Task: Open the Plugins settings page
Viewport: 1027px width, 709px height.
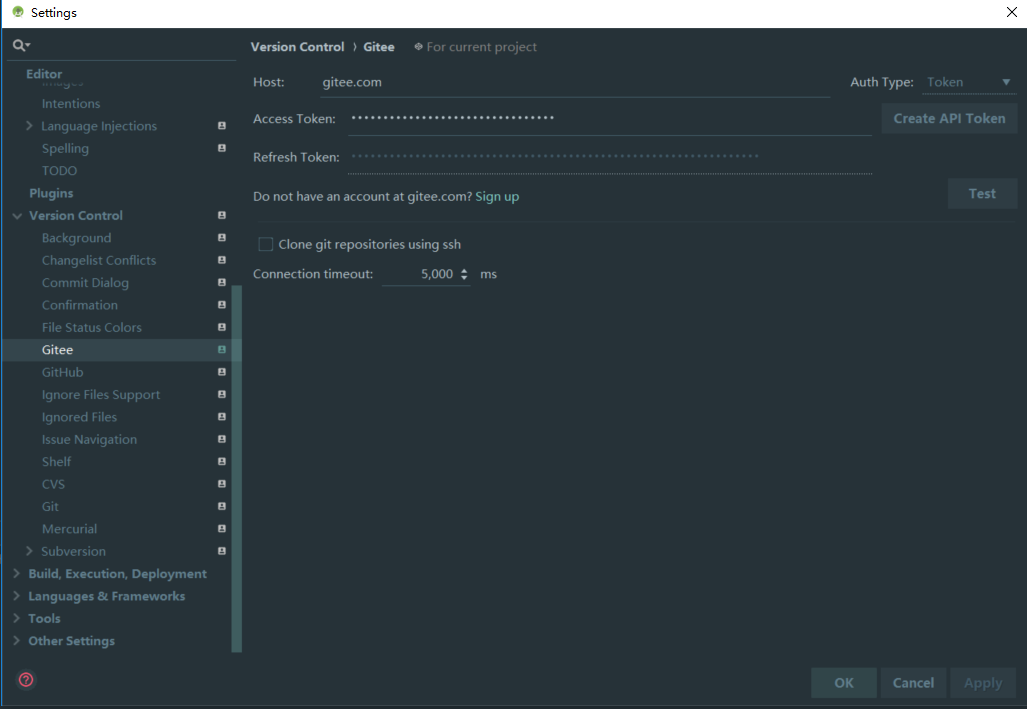Action: 51,193
